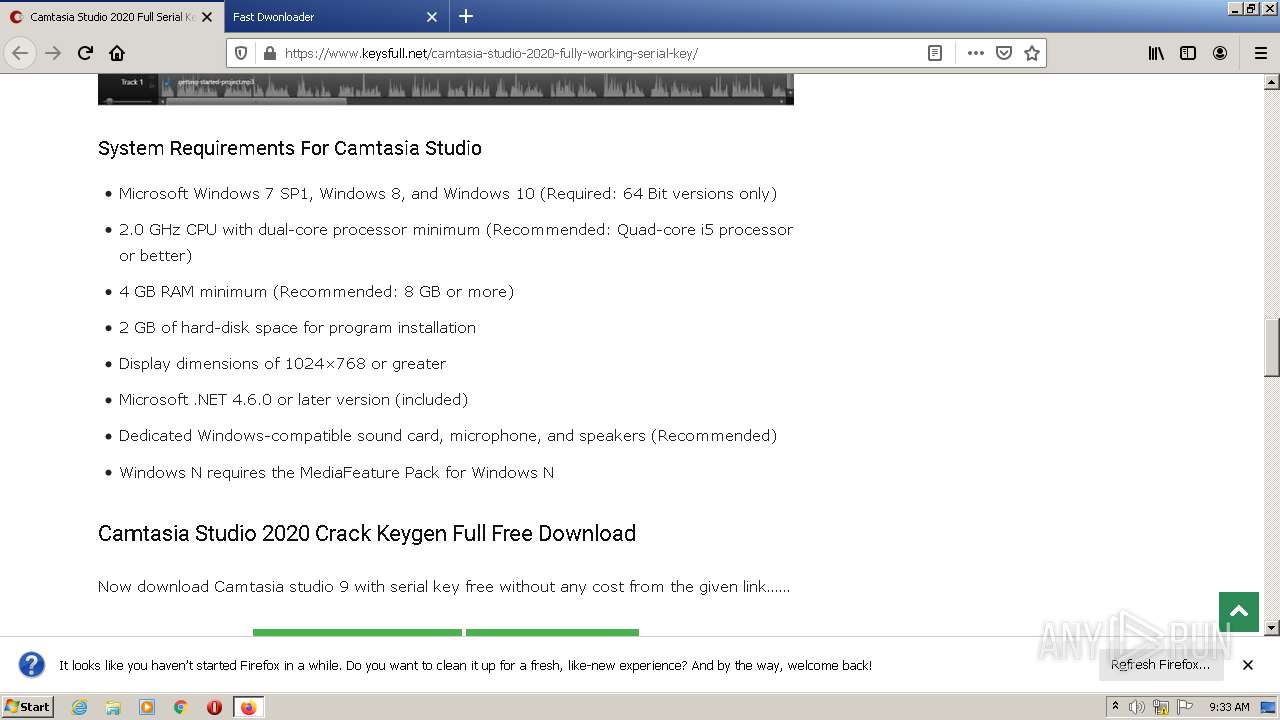Click the address bar URL field
This screenshot has width=1280, height=720.
tap(600, 53)
